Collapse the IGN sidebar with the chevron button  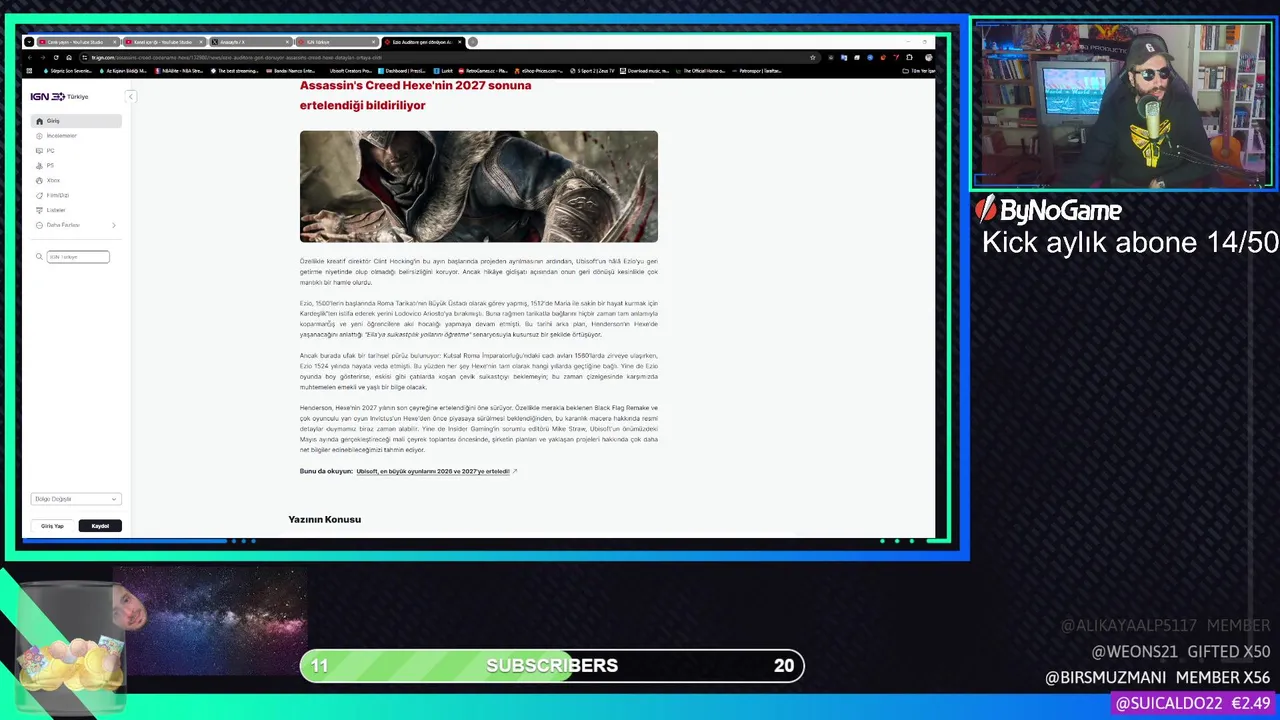[x=130, y=96]
